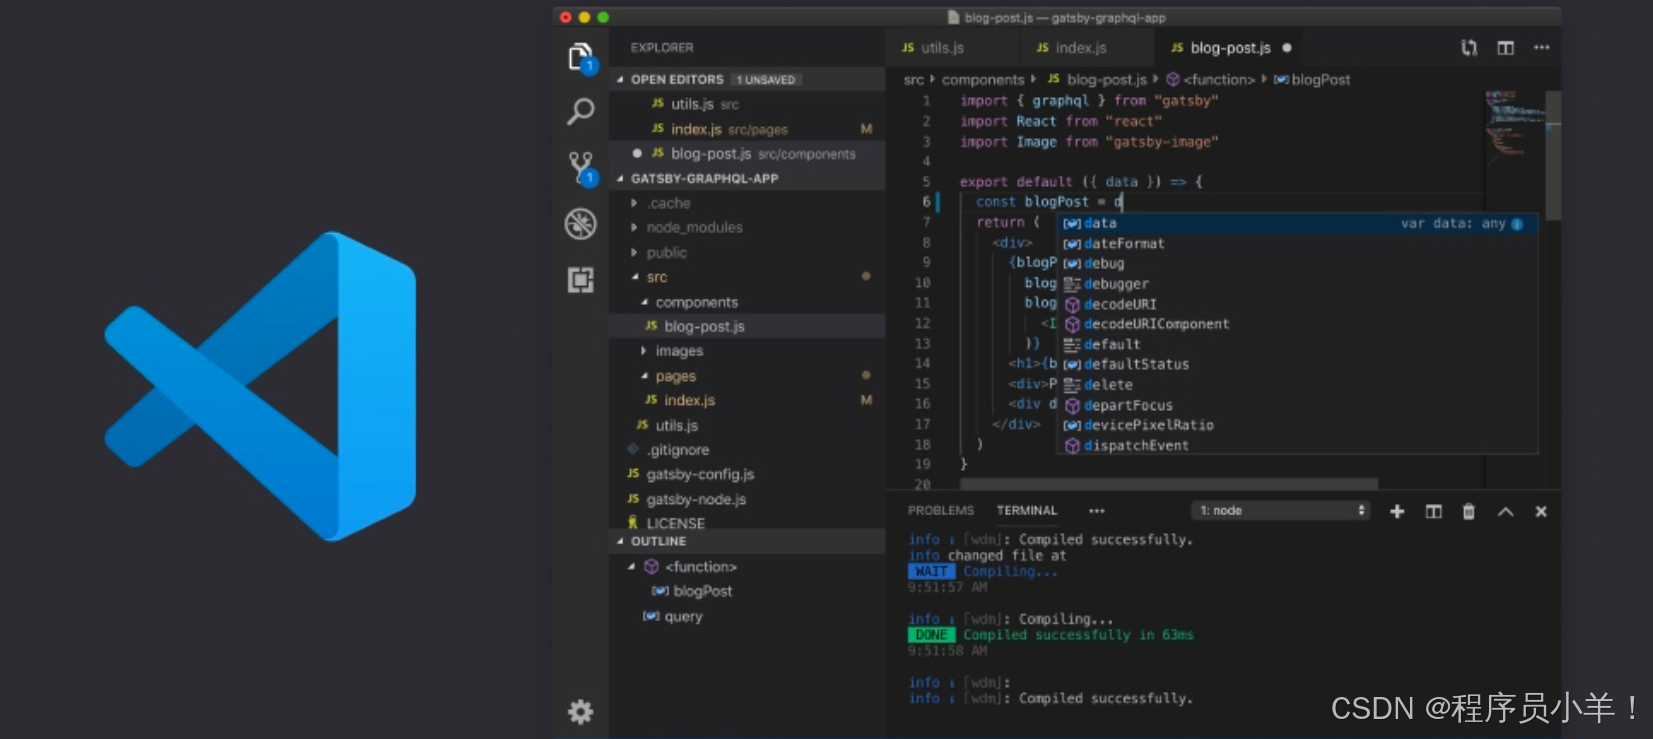Select the Terminal panel tab
The image size is (1653, 739).
1027,511
